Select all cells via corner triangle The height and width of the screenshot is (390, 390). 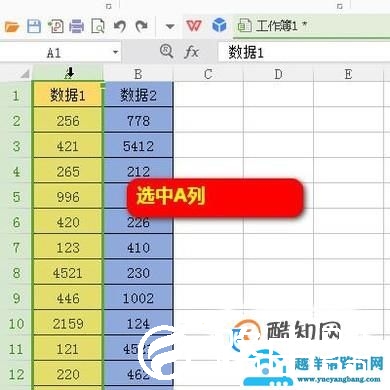(24, 74)
